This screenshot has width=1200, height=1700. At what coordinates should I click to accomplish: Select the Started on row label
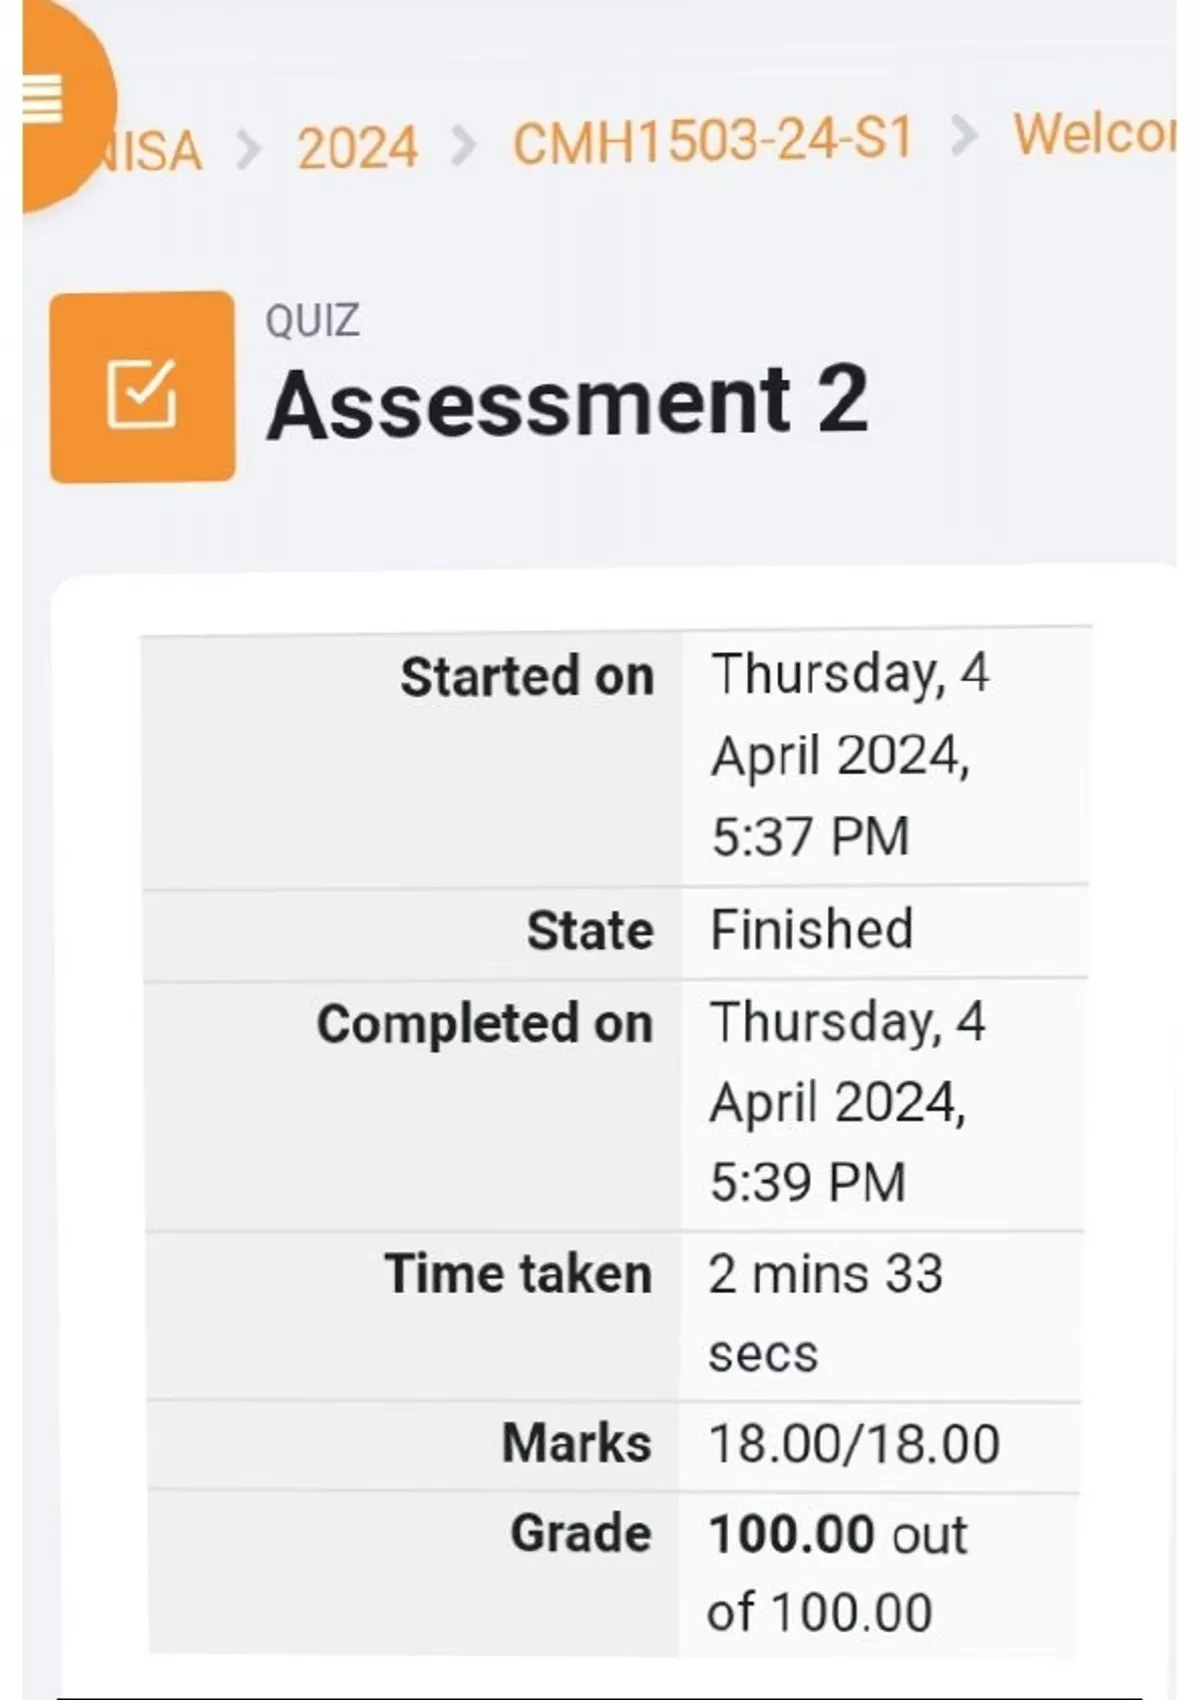(527, 676)
